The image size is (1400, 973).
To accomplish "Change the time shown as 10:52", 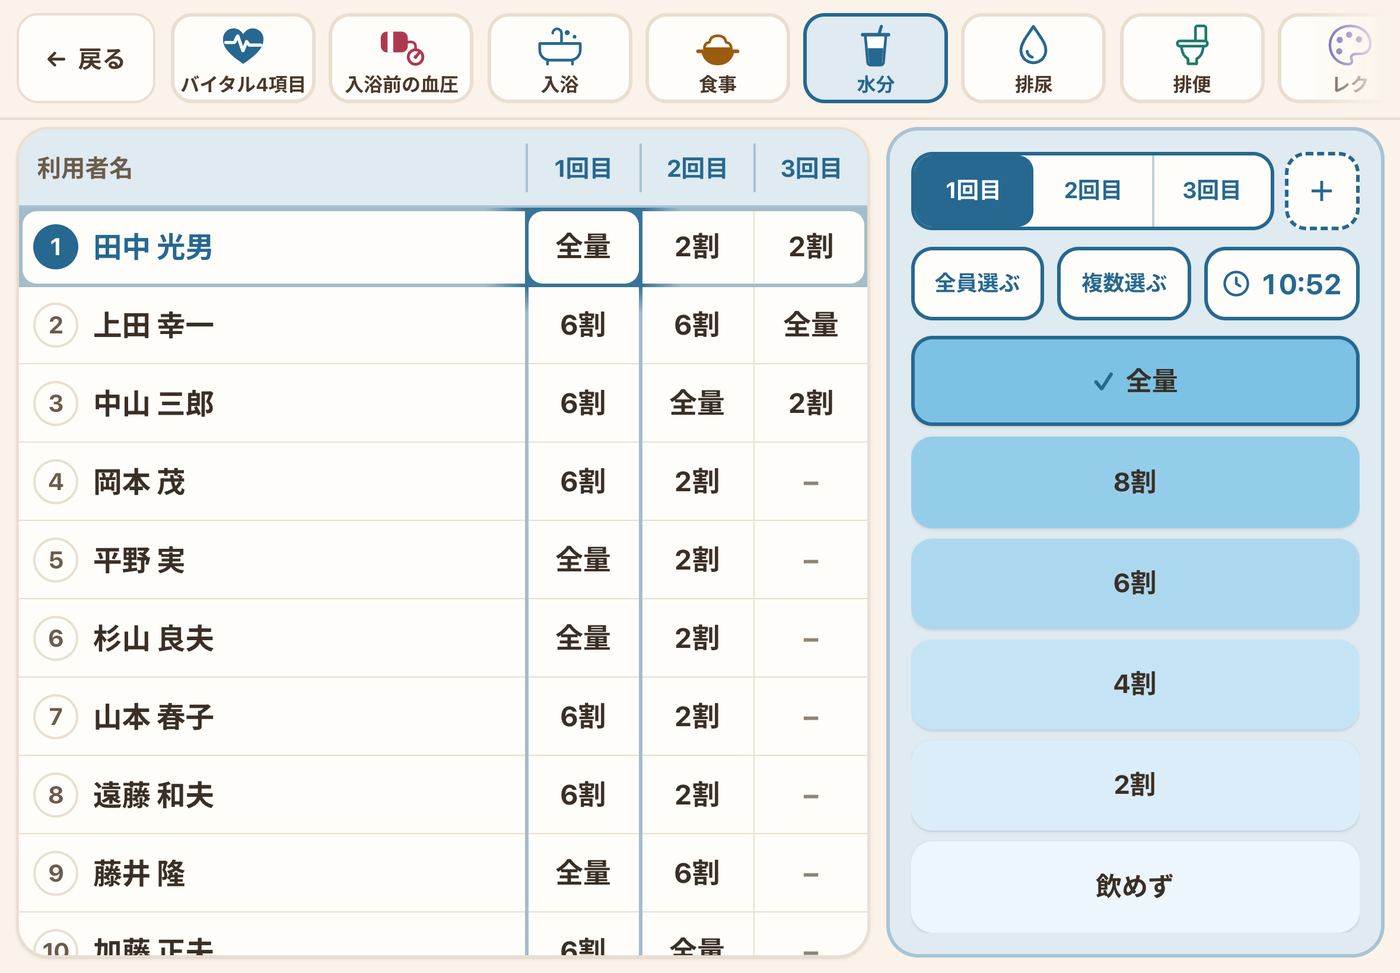I will pyautogui.click(x=1282, y=284).
